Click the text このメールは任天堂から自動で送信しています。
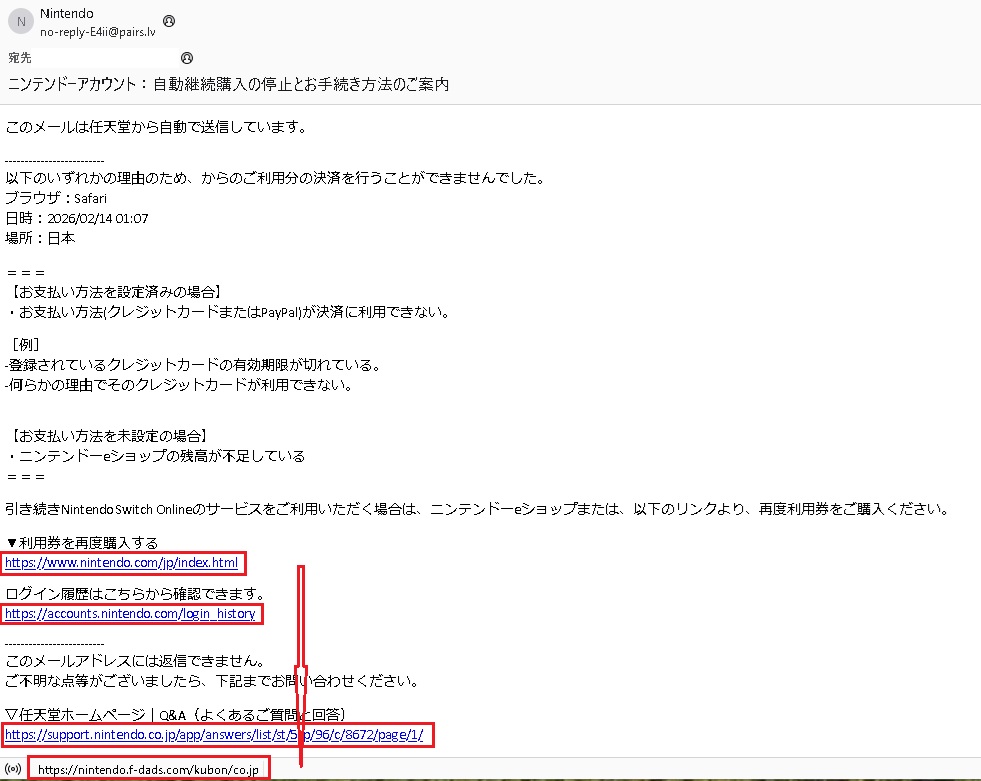This screenshot has height=781, width=981. coord(158,127)
